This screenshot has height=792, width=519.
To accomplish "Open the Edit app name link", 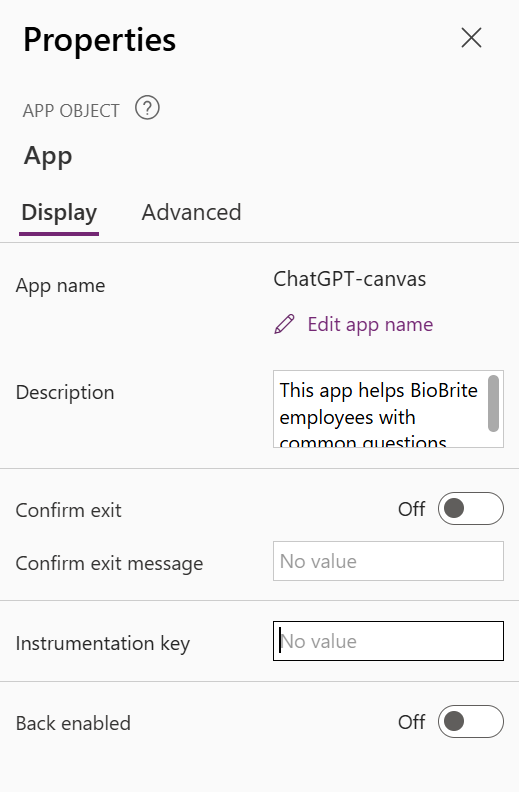I will pyautogui.click(x=370, y=324).
